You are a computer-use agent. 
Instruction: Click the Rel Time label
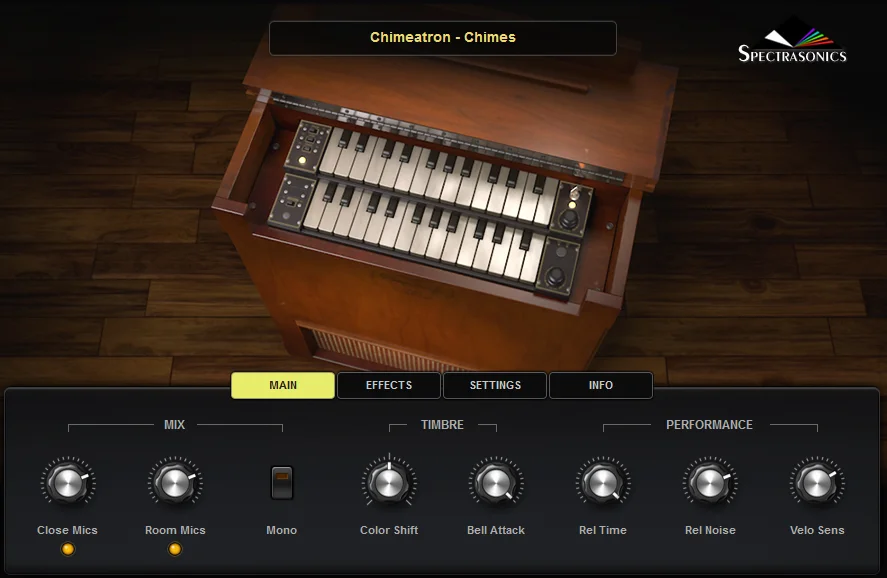pos(602,530)
